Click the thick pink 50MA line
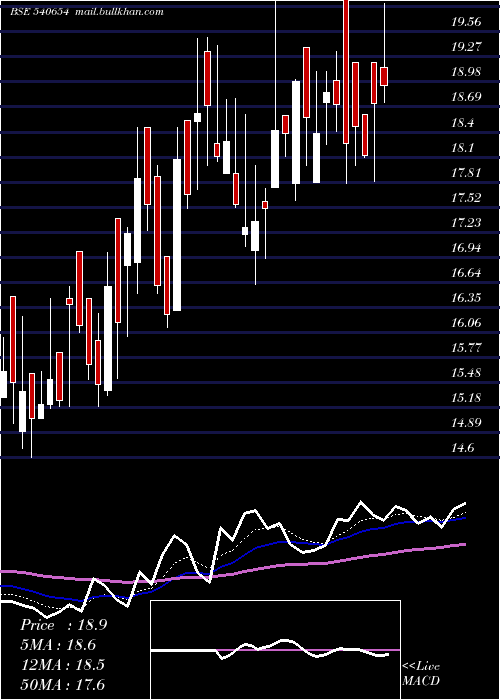The width and height of the screenshot is (500, 700). [x=232, y=572]
